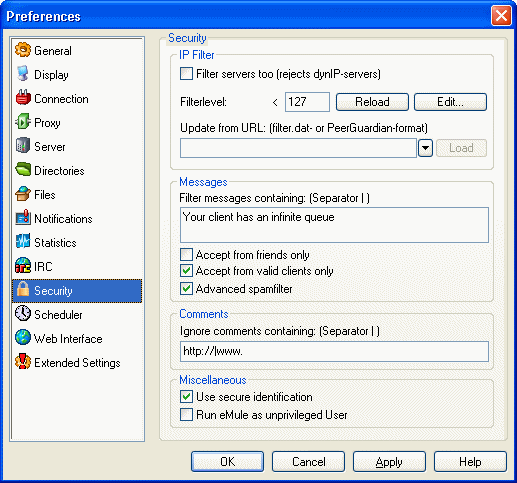Viewport: 517px width, 483px height.
Task: Go to the Notifications preferences page
Action: (x=63, y=219)
